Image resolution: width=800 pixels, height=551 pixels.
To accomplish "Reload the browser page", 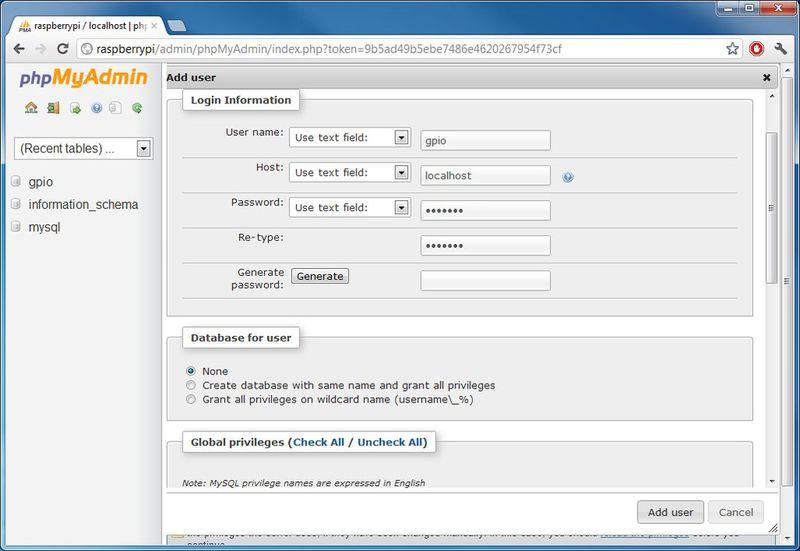I will pos(63,49).
